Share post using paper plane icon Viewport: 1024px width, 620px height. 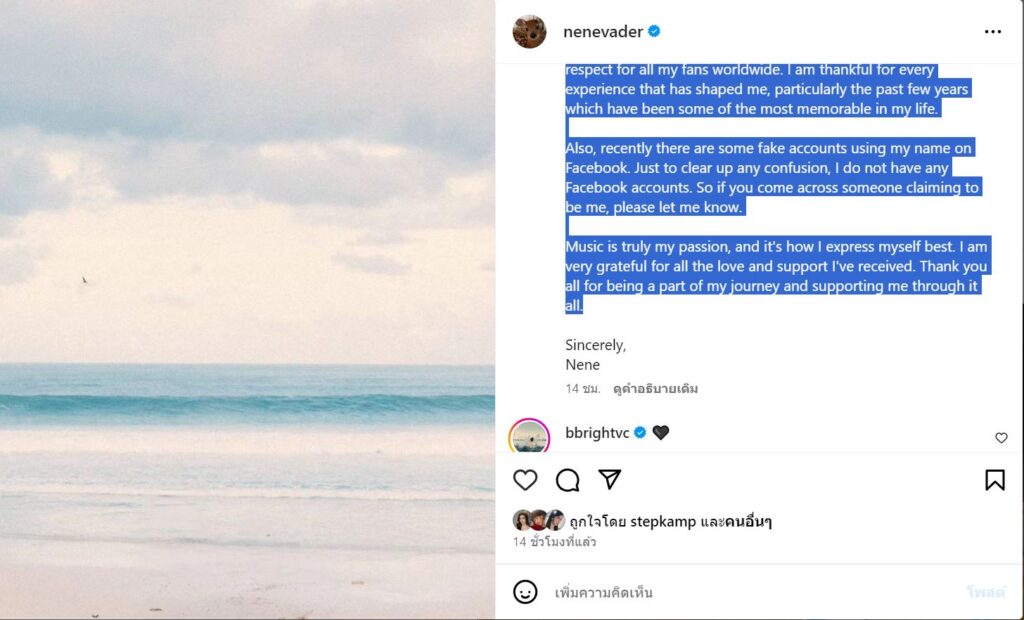coord(609,480)
